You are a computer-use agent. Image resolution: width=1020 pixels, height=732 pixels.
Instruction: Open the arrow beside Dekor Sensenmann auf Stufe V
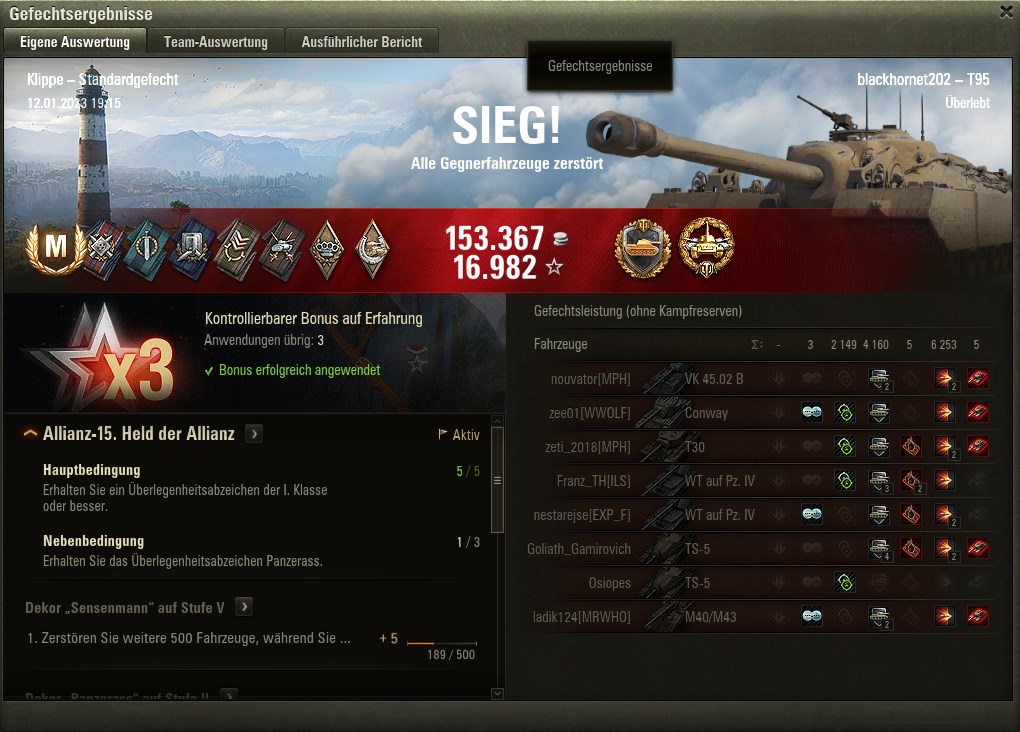click(x=244, y=607)
